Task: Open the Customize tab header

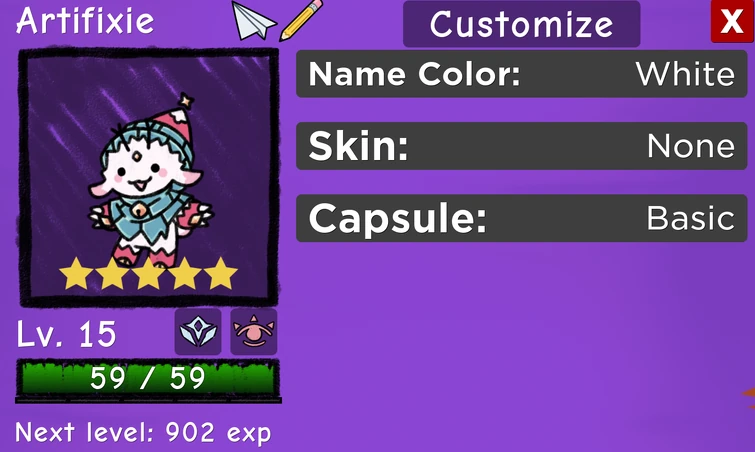Action: (521, 24)
